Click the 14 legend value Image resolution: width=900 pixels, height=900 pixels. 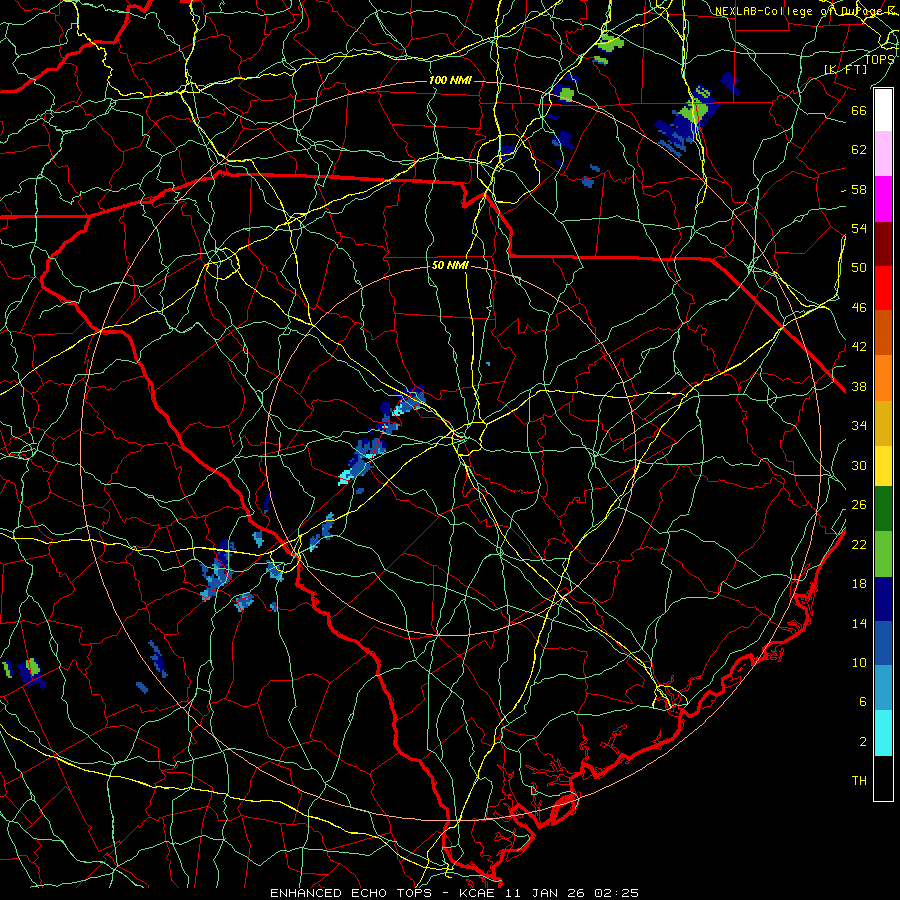(859, 623)
